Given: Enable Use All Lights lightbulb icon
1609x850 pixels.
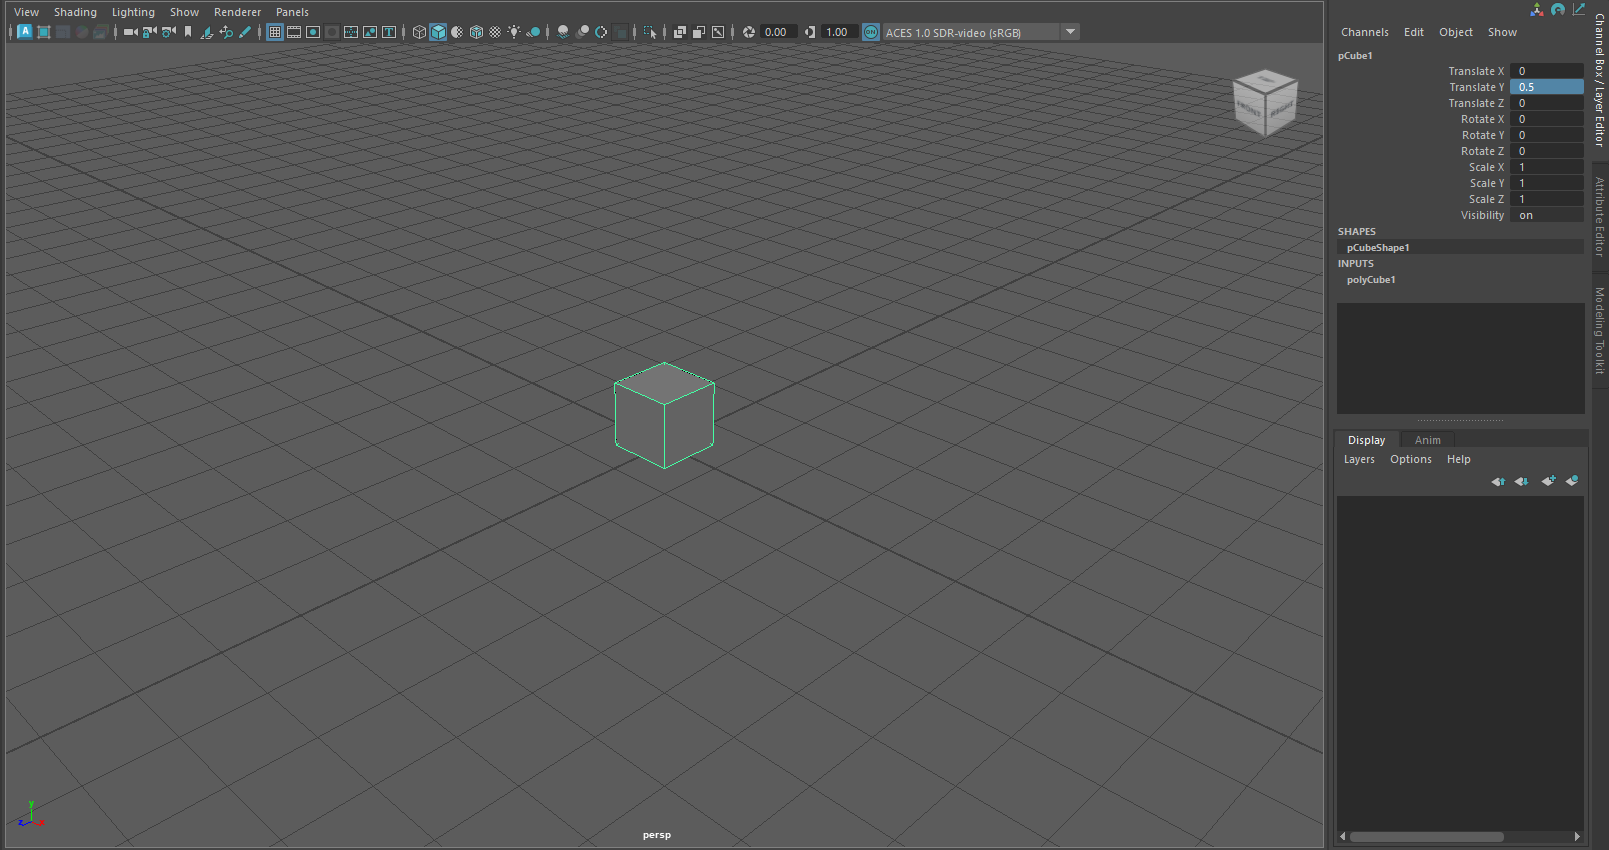Looking at the screenshot, I should (x=514, y=32).
